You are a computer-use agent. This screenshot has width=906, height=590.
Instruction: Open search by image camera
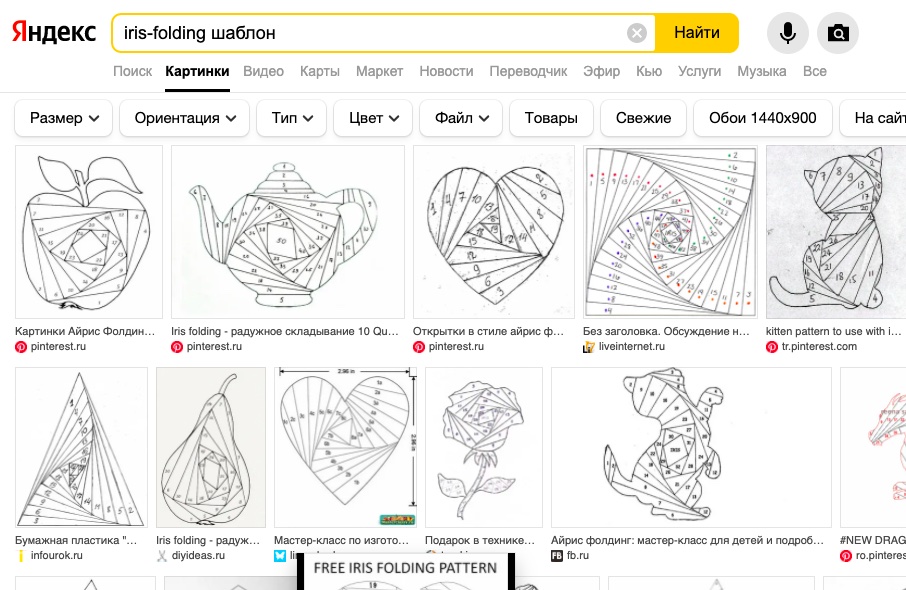click(838, 33)
